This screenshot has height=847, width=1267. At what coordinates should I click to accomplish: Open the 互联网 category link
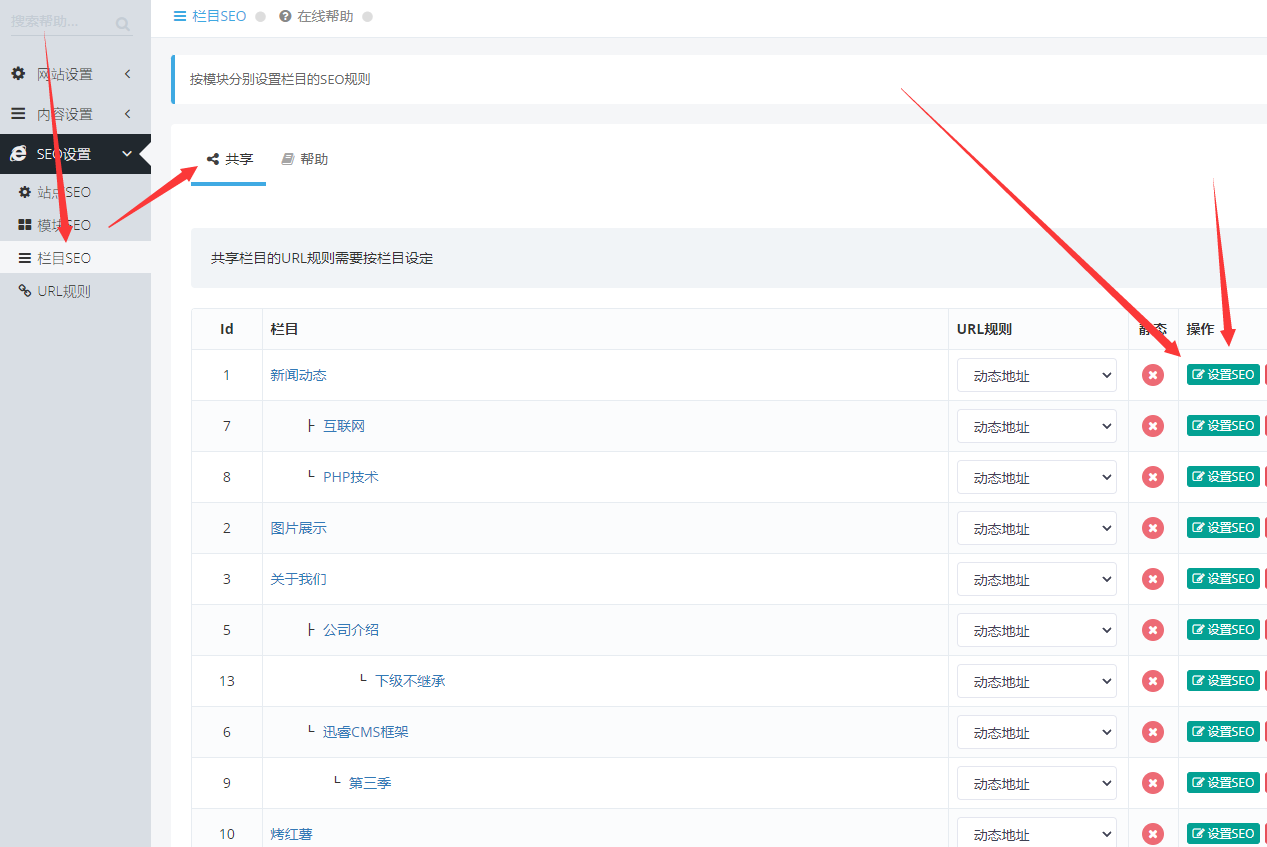[x=344, y=426]
